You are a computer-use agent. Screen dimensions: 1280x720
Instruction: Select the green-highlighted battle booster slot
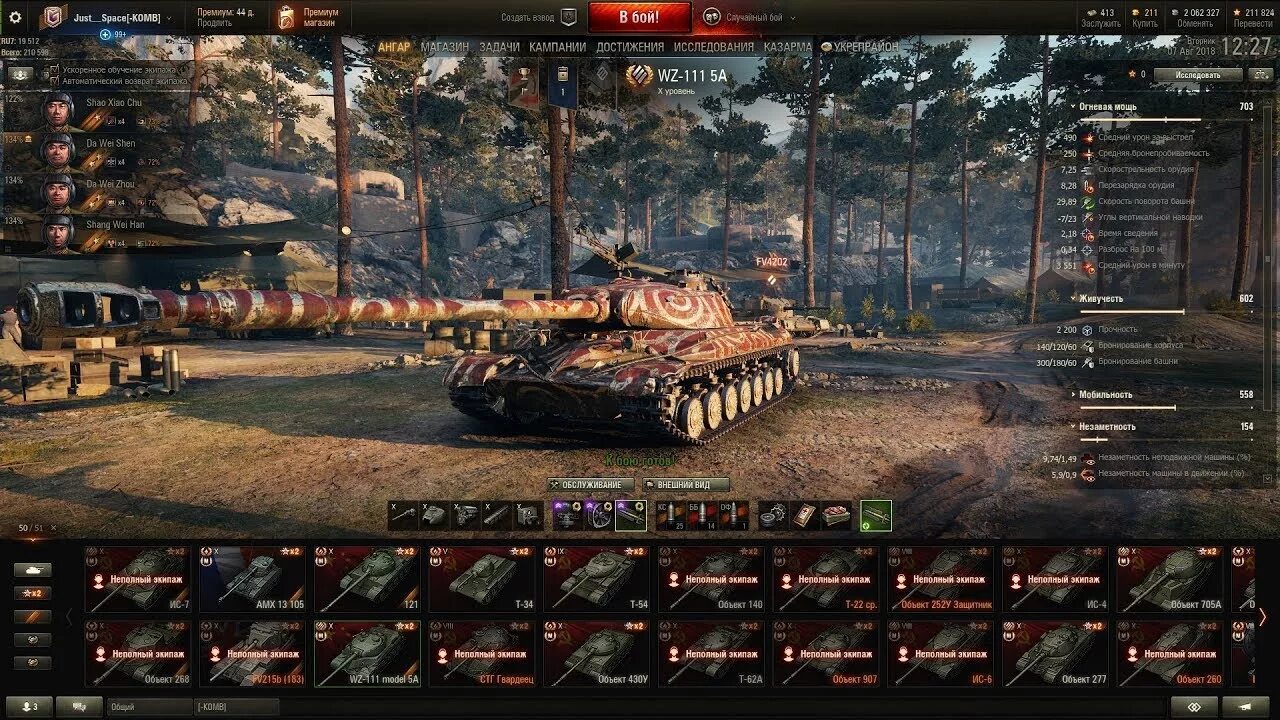[x=876, y=516]
